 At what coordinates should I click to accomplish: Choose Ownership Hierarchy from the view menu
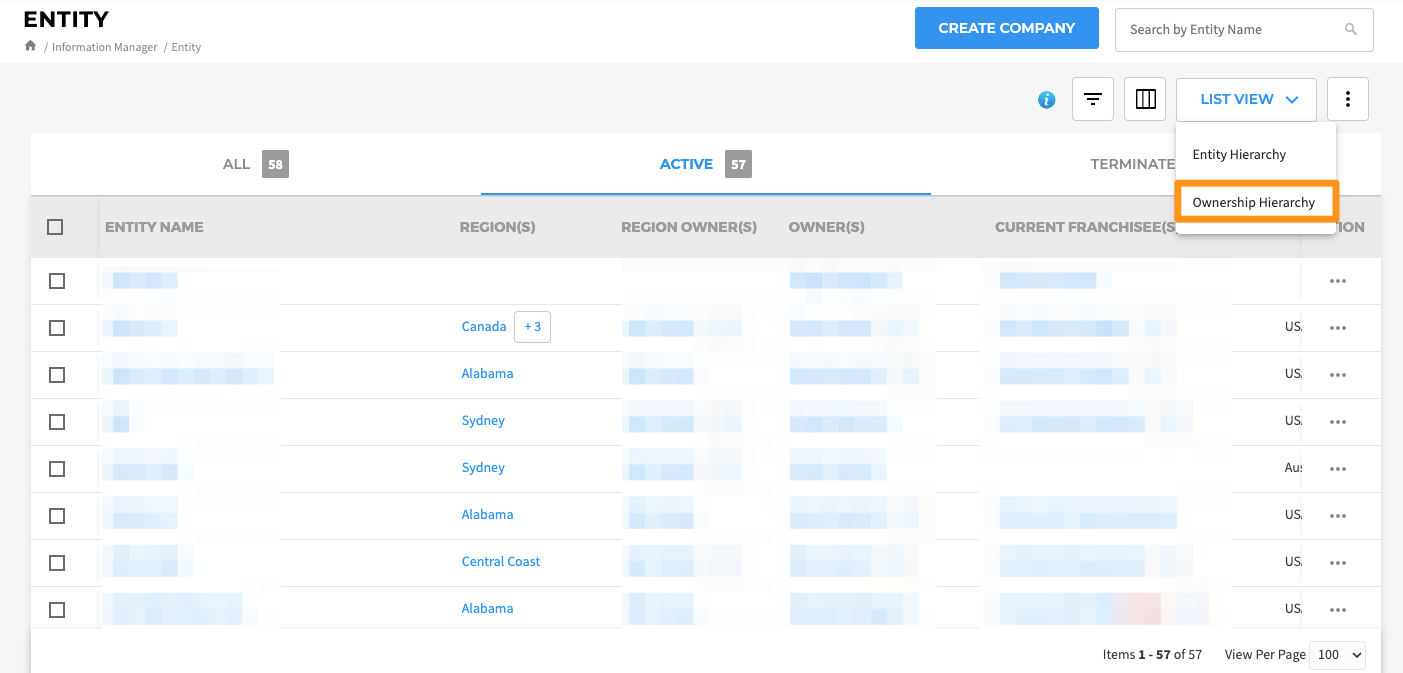point(1253,202)
